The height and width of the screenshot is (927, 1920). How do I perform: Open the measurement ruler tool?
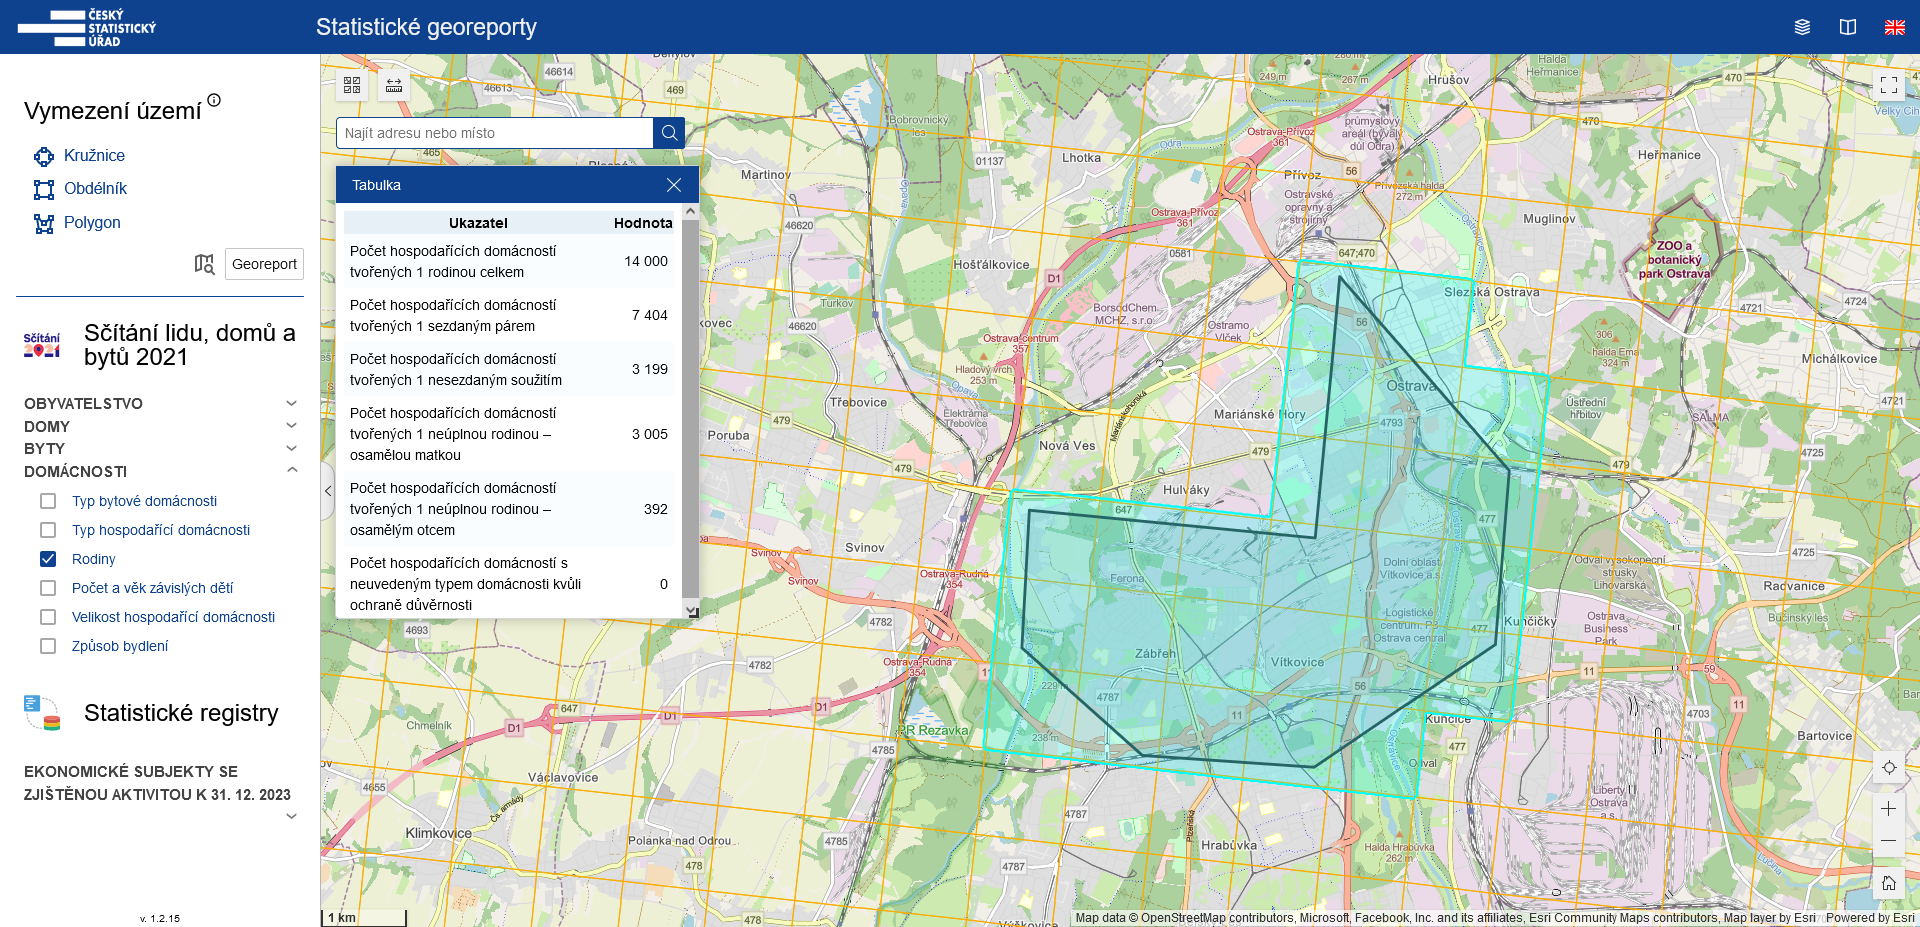pos(394,85)
